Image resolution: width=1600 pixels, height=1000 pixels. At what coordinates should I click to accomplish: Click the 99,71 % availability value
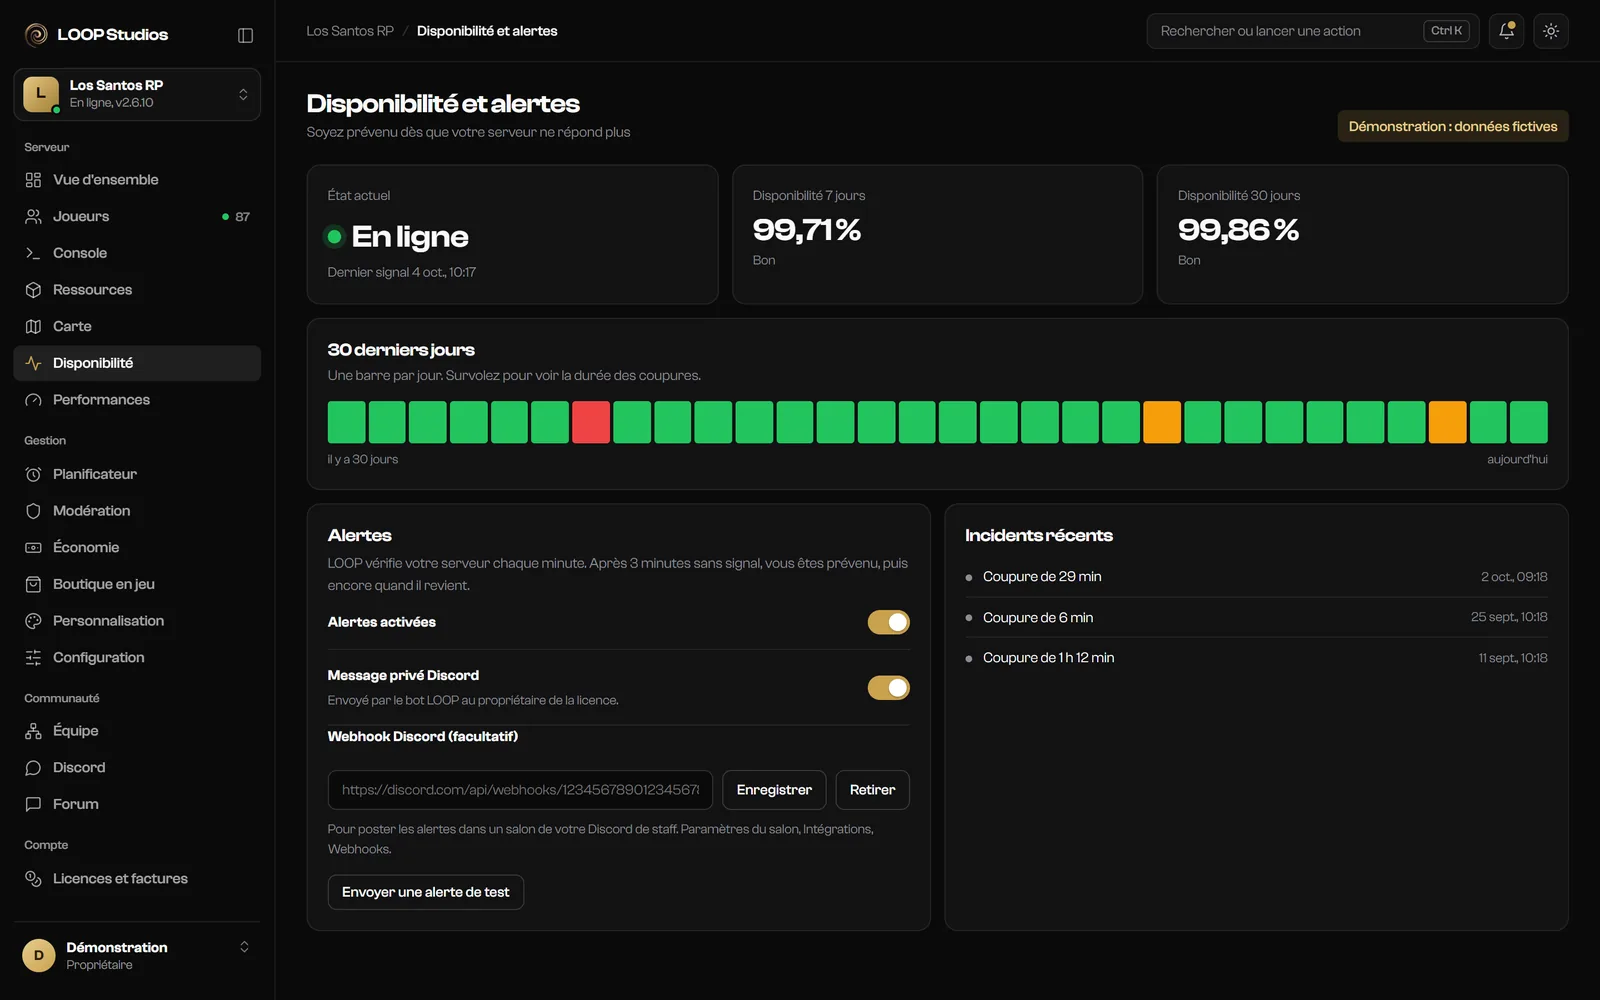pos(807,230)
